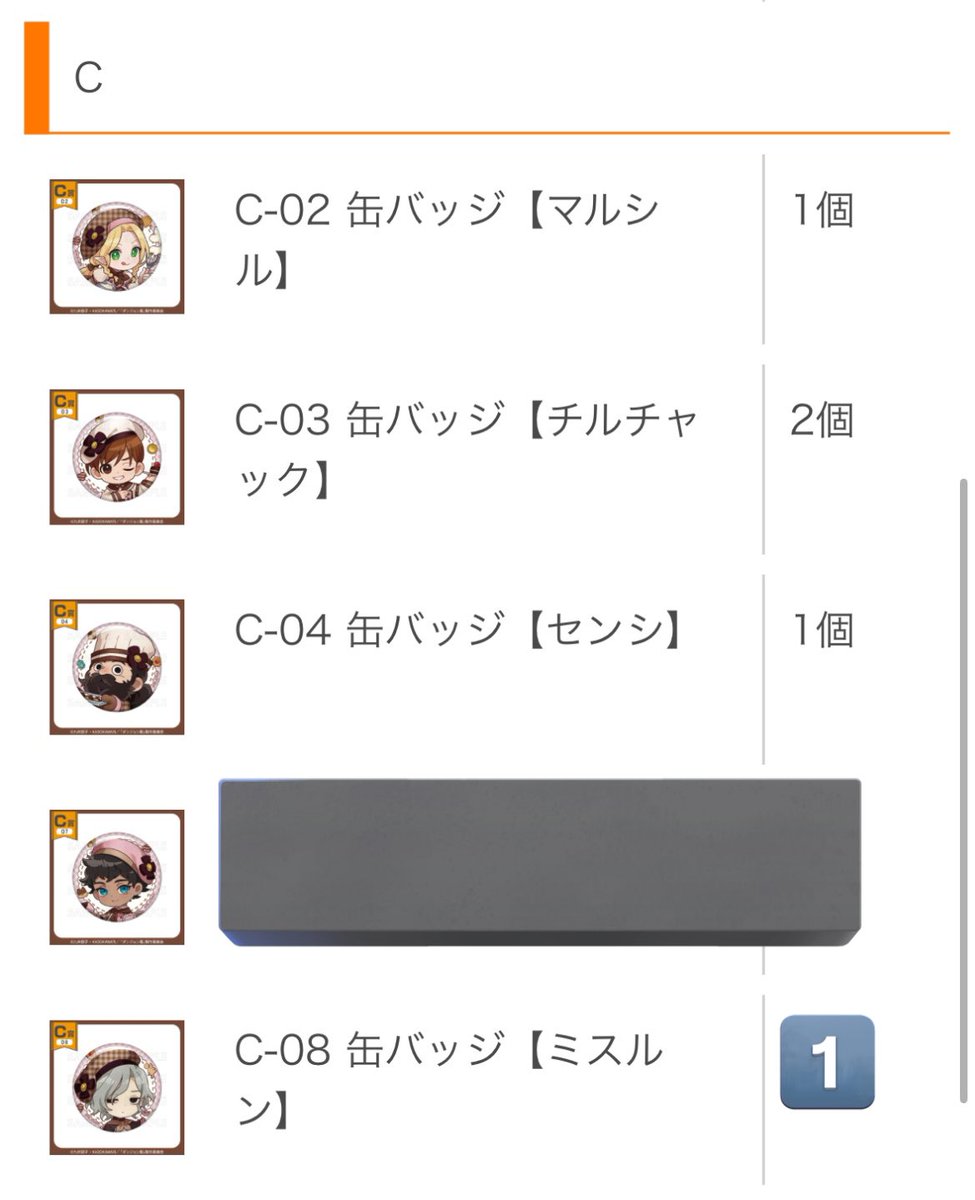Select the C-03 缶バッジ【チルチャック】 item text
Image resolution: width=975 pixels, height=1200 pixels.
tap(467, 450)
